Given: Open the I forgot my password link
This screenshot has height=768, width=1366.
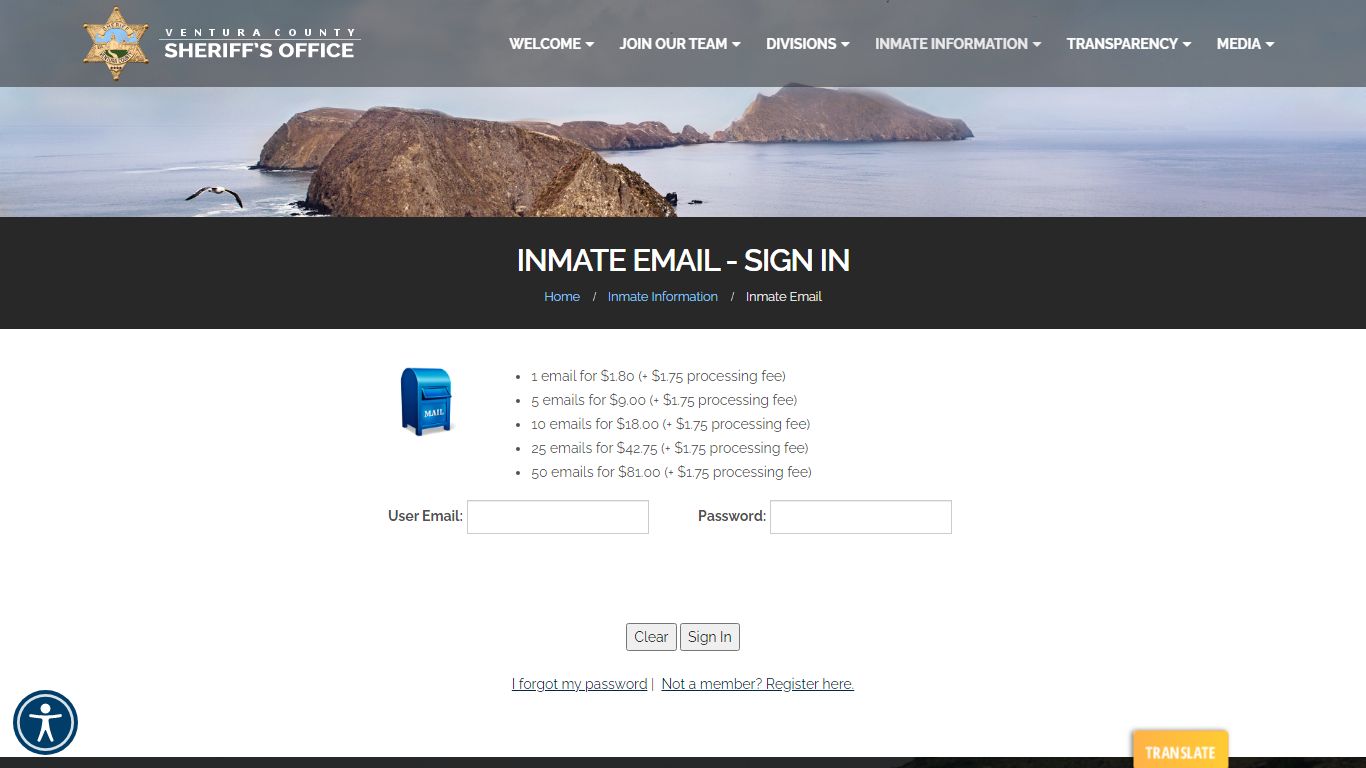Looking at the screenshot, I should point(579,684).
